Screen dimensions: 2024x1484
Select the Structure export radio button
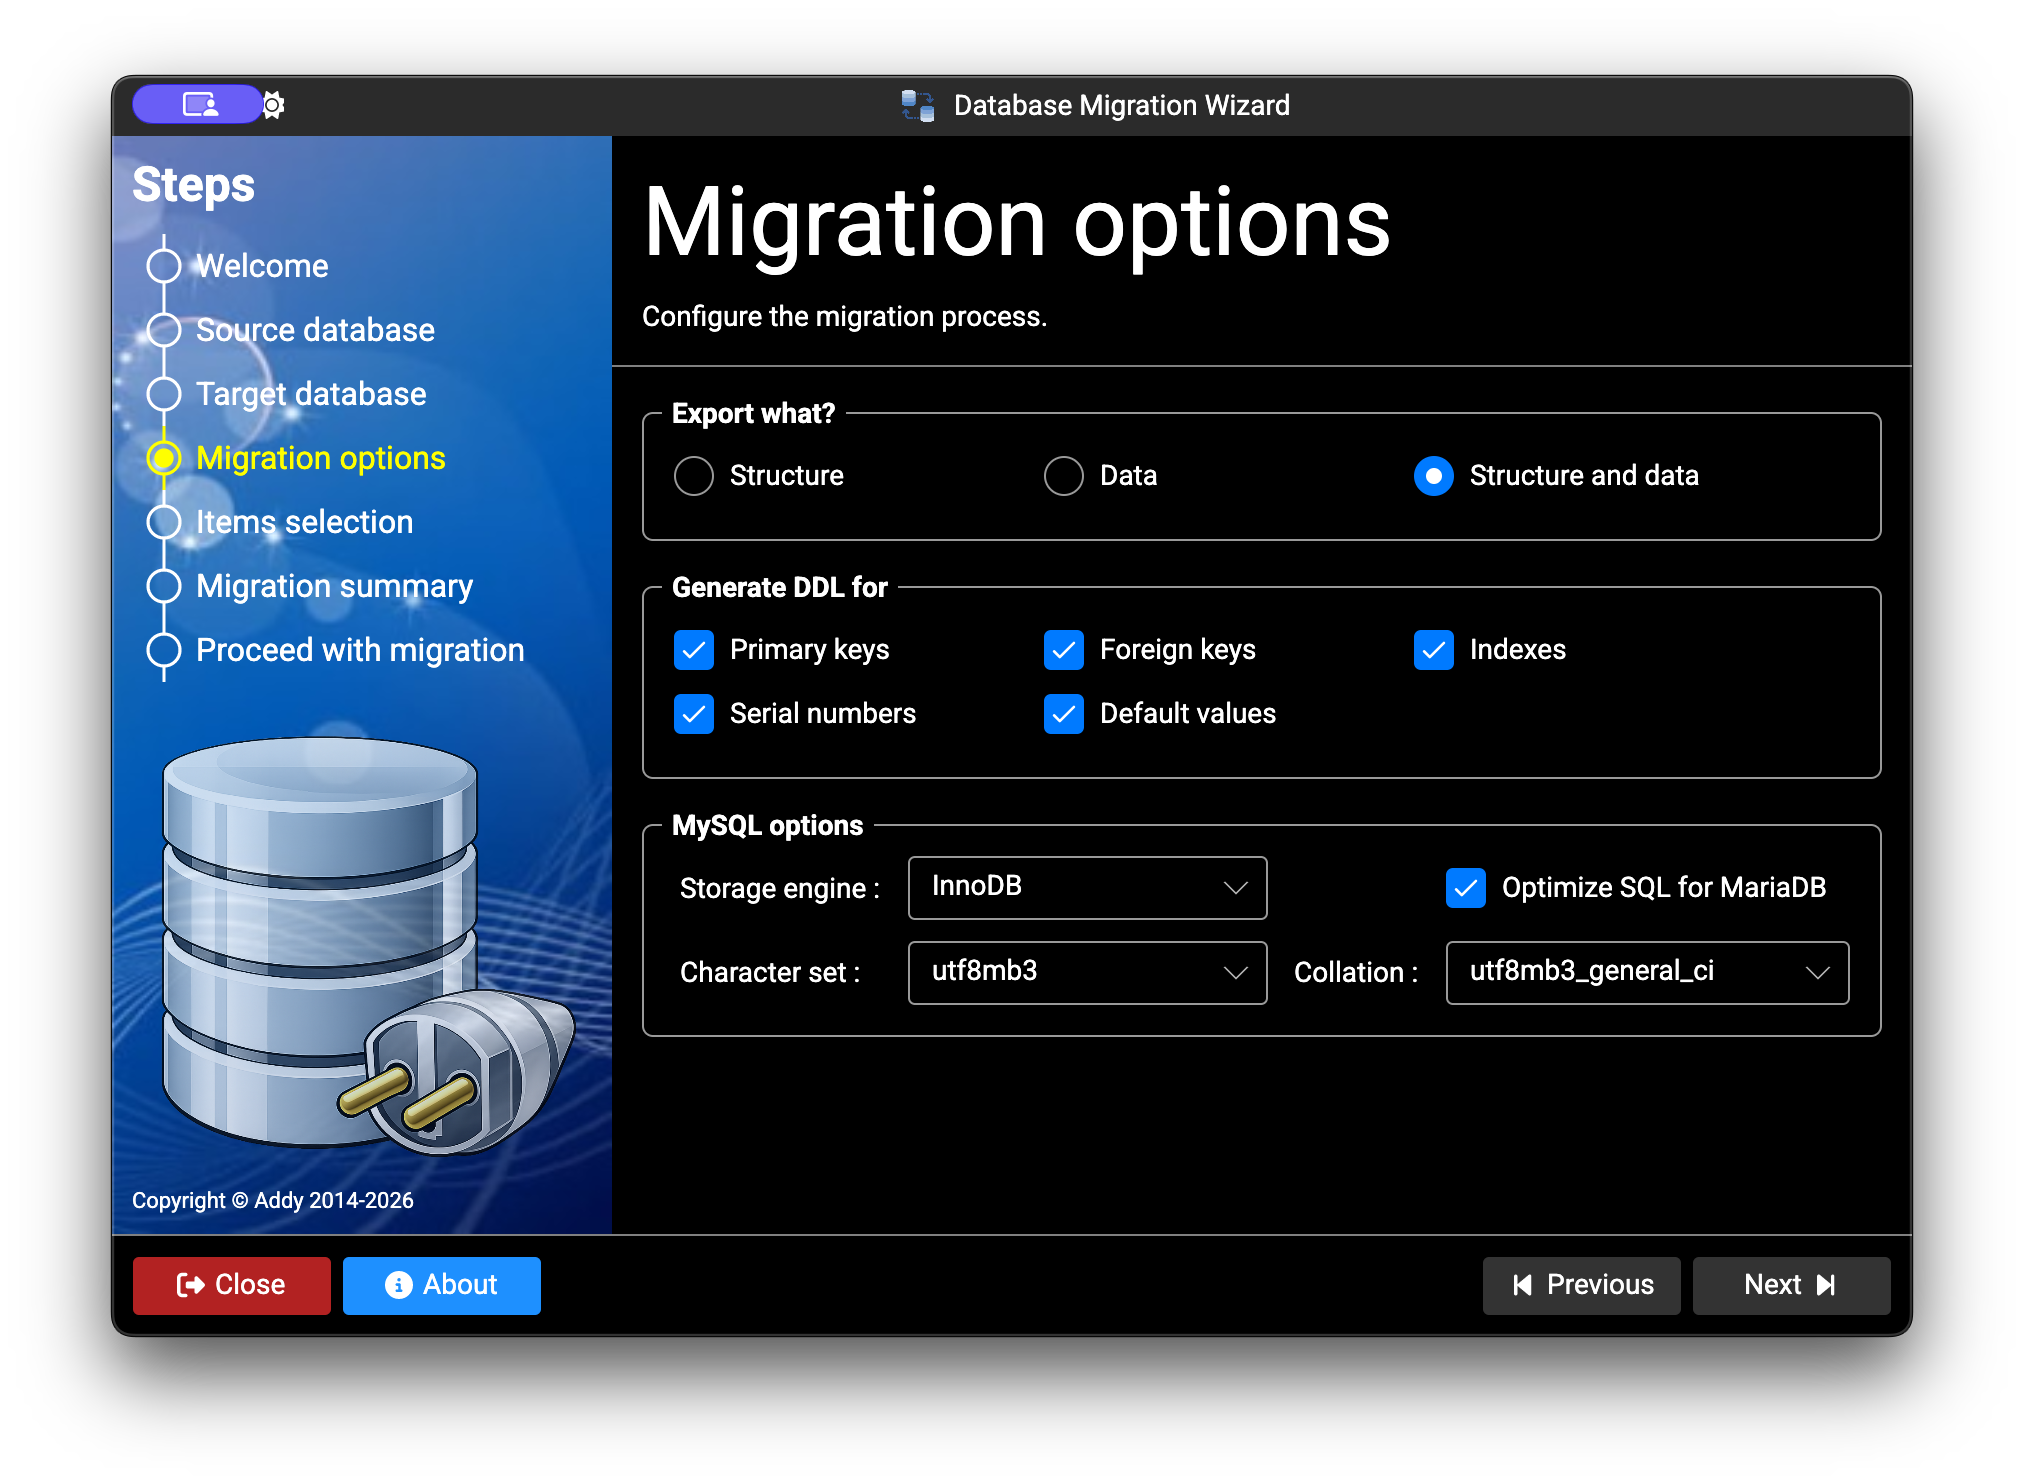tap(694, 476)
